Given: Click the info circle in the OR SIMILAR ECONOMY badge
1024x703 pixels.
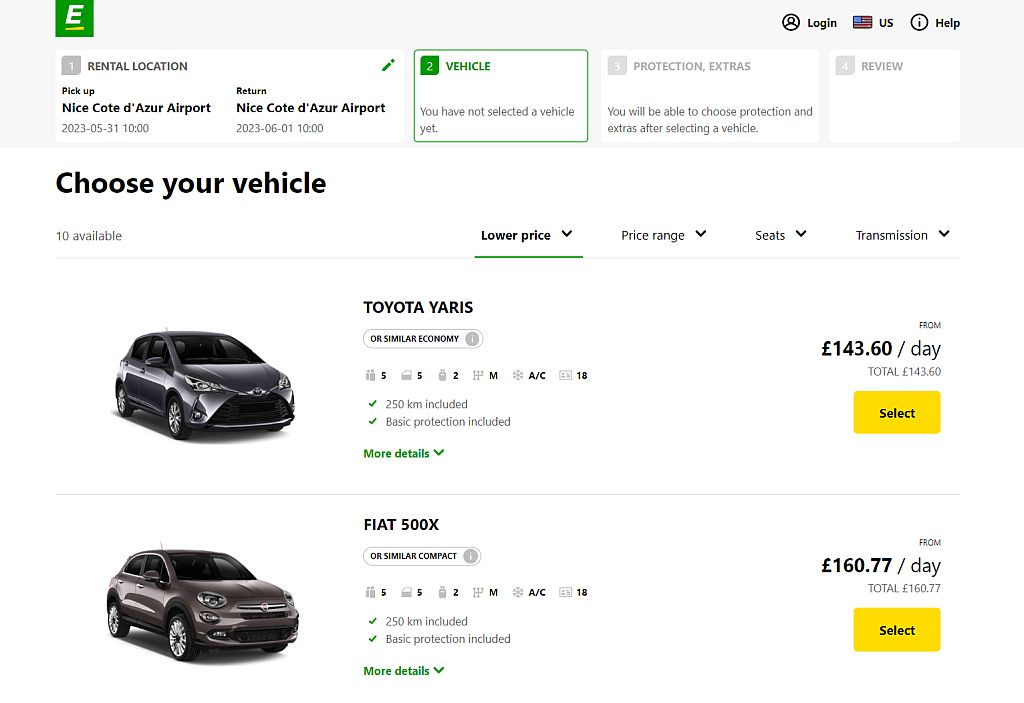Looking at the screenshot, I should click(x=473, y=338).
